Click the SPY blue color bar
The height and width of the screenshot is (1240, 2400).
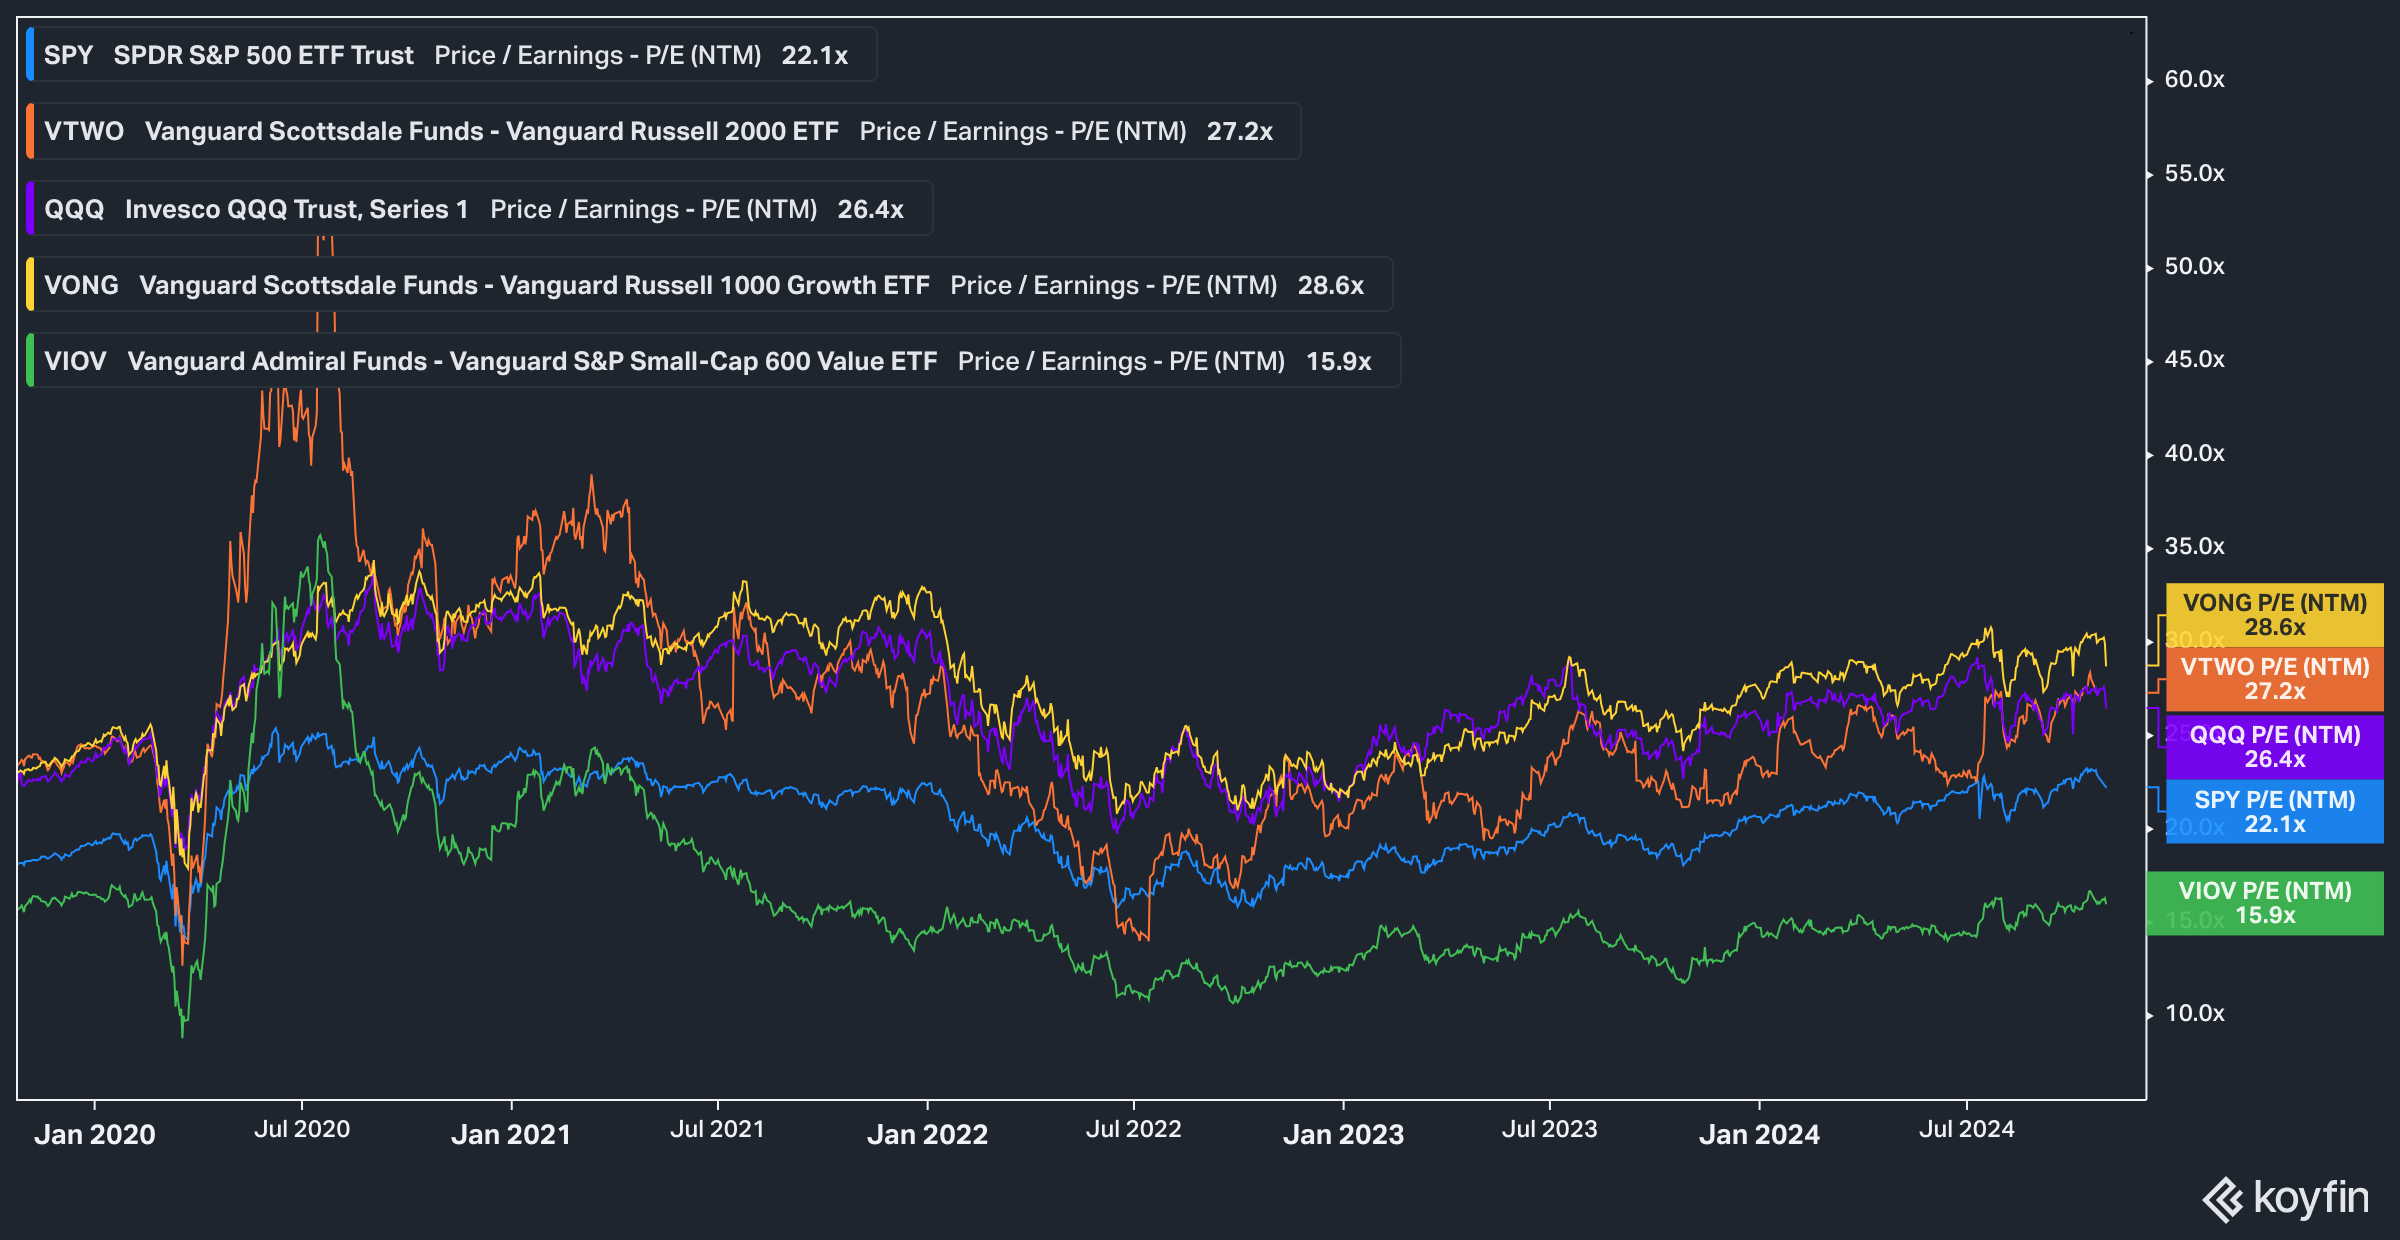click(30, 55)
